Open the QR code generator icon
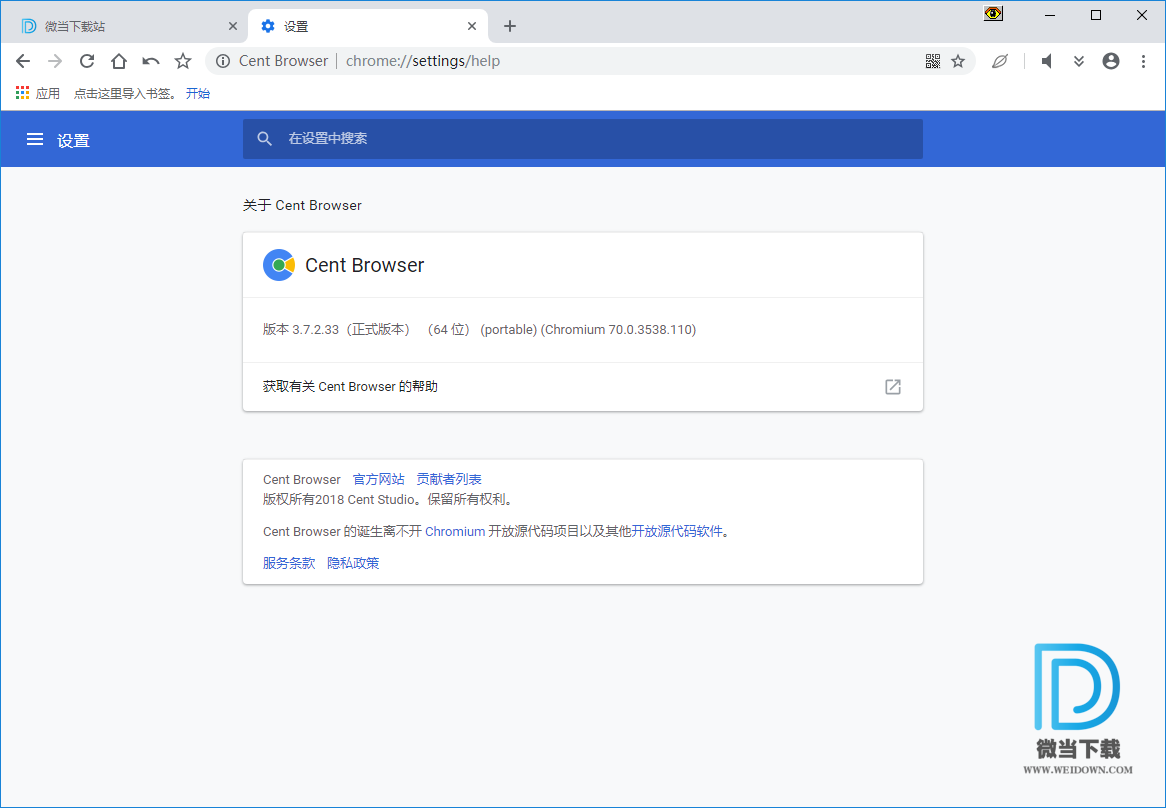 click(x=932, y=61)
